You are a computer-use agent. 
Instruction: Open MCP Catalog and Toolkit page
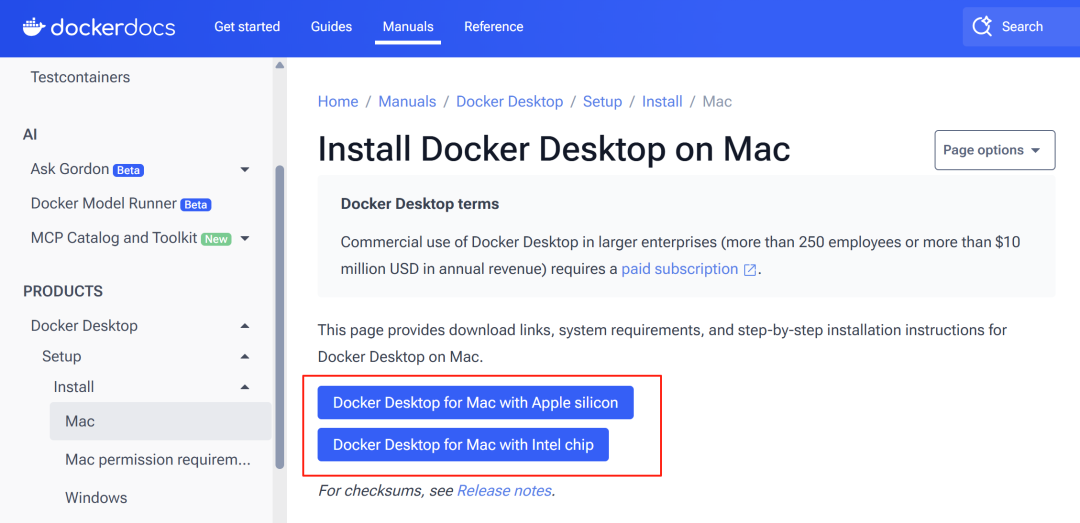pyautogui.click(x=114, y=238)
